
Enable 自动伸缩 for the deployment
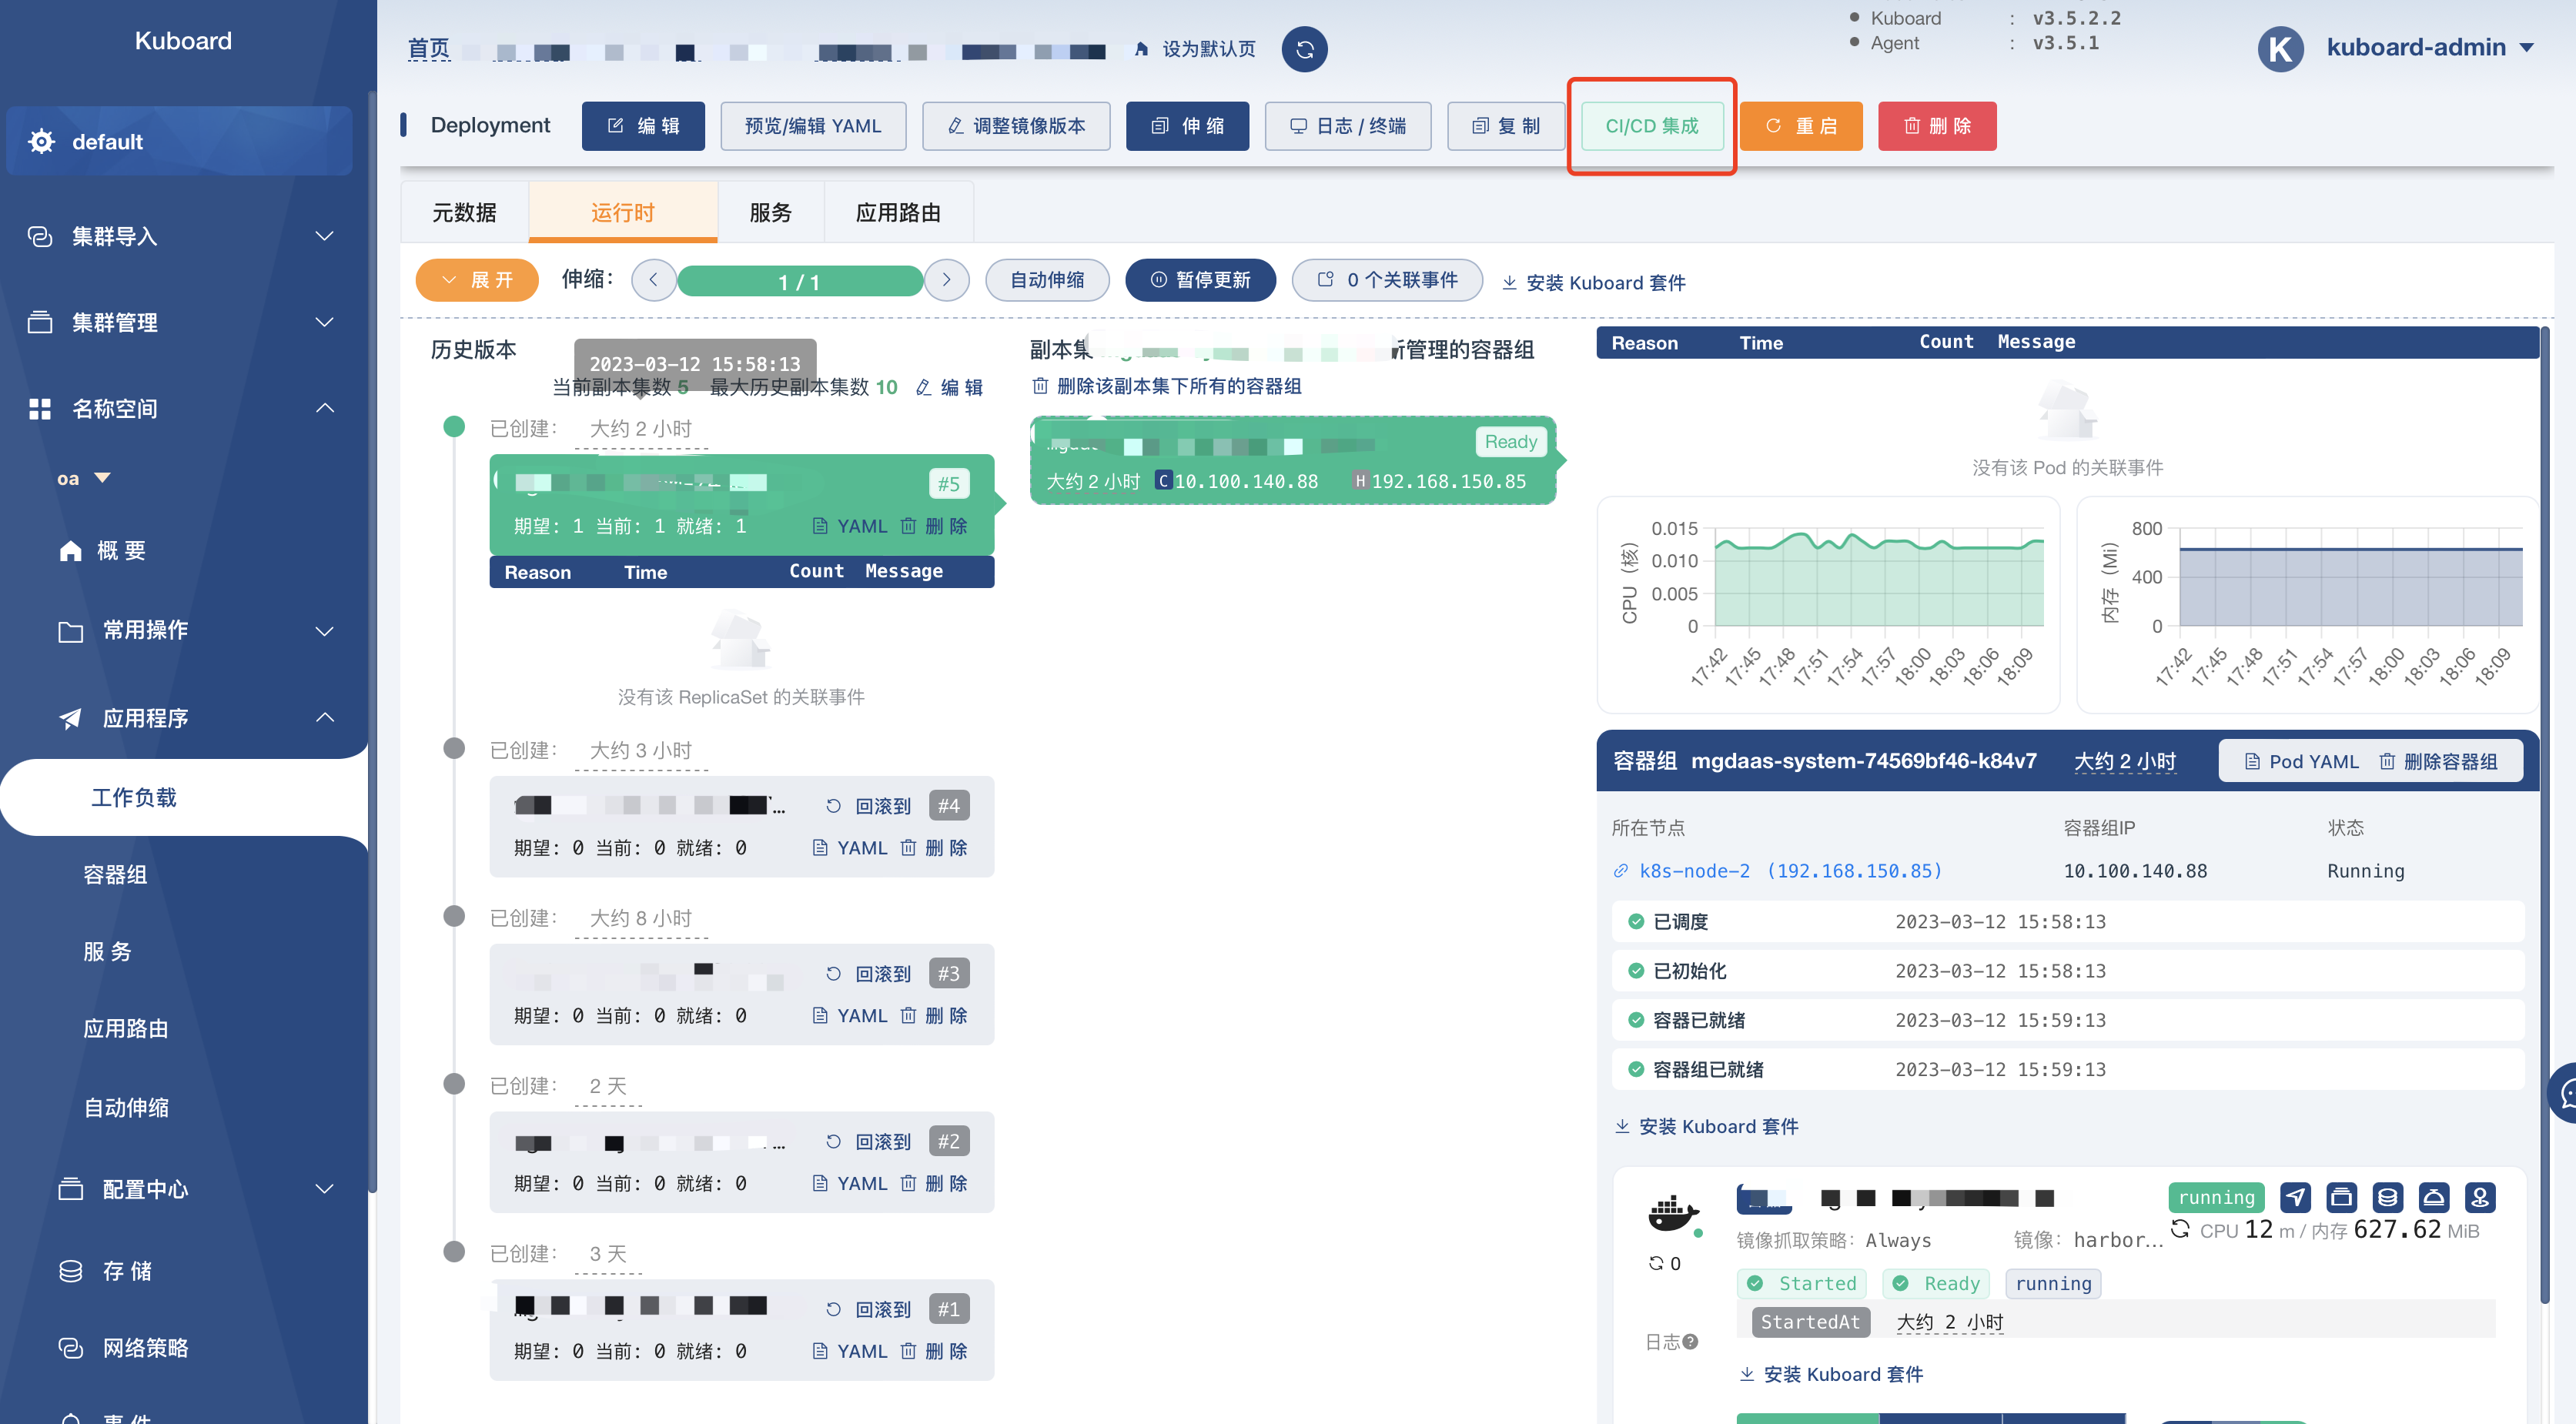[x=1047, y=280]
